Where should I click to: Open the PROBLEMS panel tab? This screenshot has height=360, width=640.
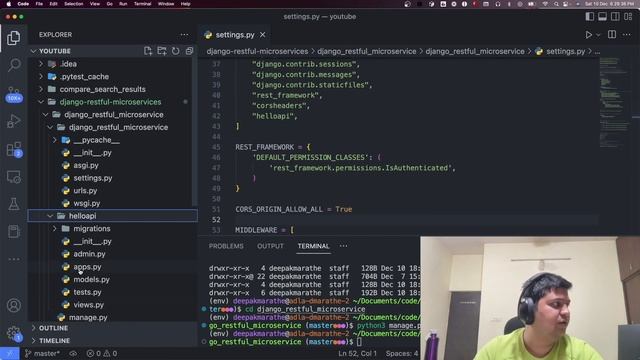coord(226,246)
